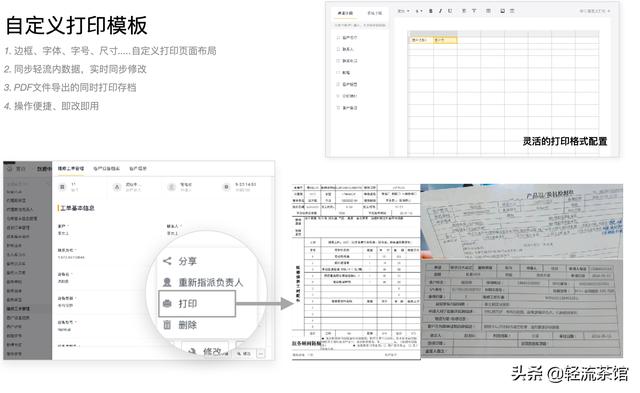Viewport: 640px width, 393px height.
Task: Click the 重新指派负责人 person icon
Action: pos(167,282)
